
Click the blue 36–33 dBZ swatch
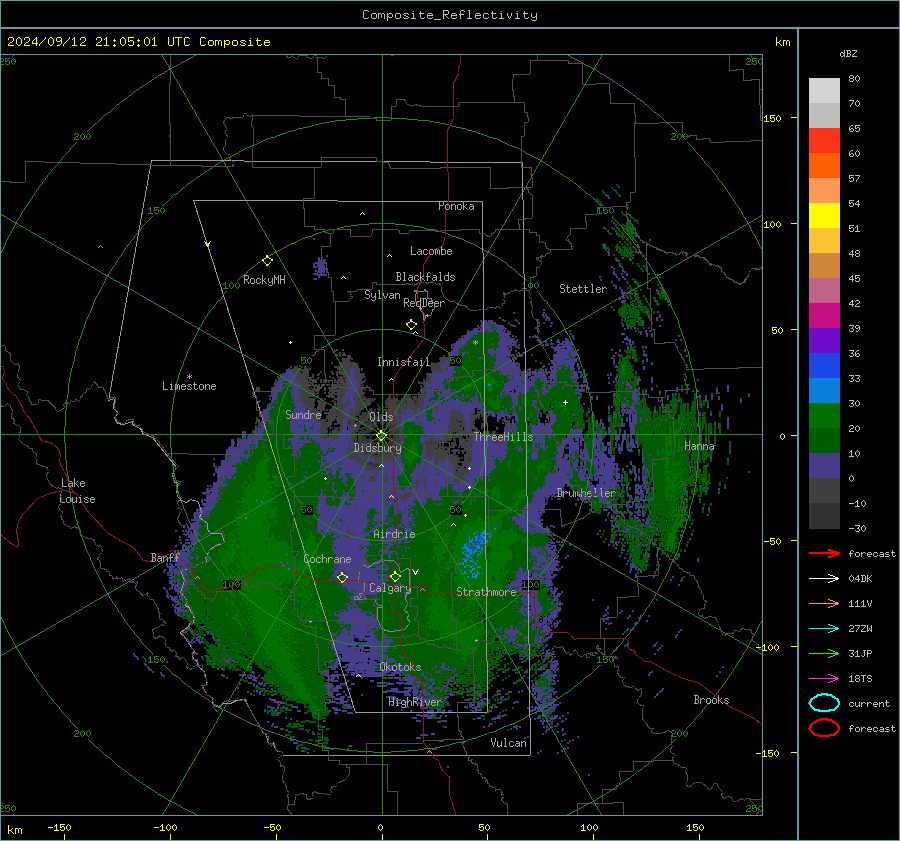tap(824, 366)
